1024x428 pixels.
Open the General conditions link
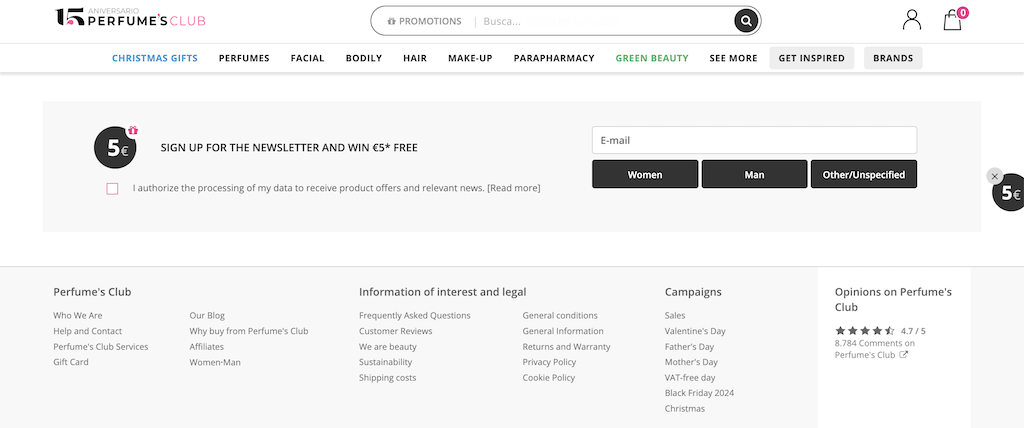[560, 316]
